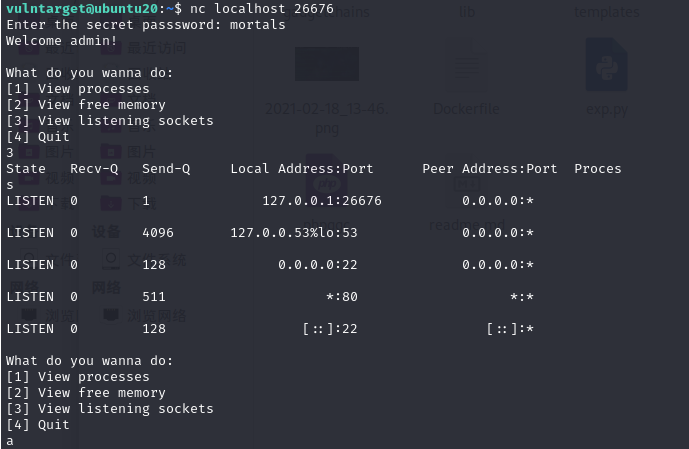Click the Send-Q column header

click(x=166, y=169)
